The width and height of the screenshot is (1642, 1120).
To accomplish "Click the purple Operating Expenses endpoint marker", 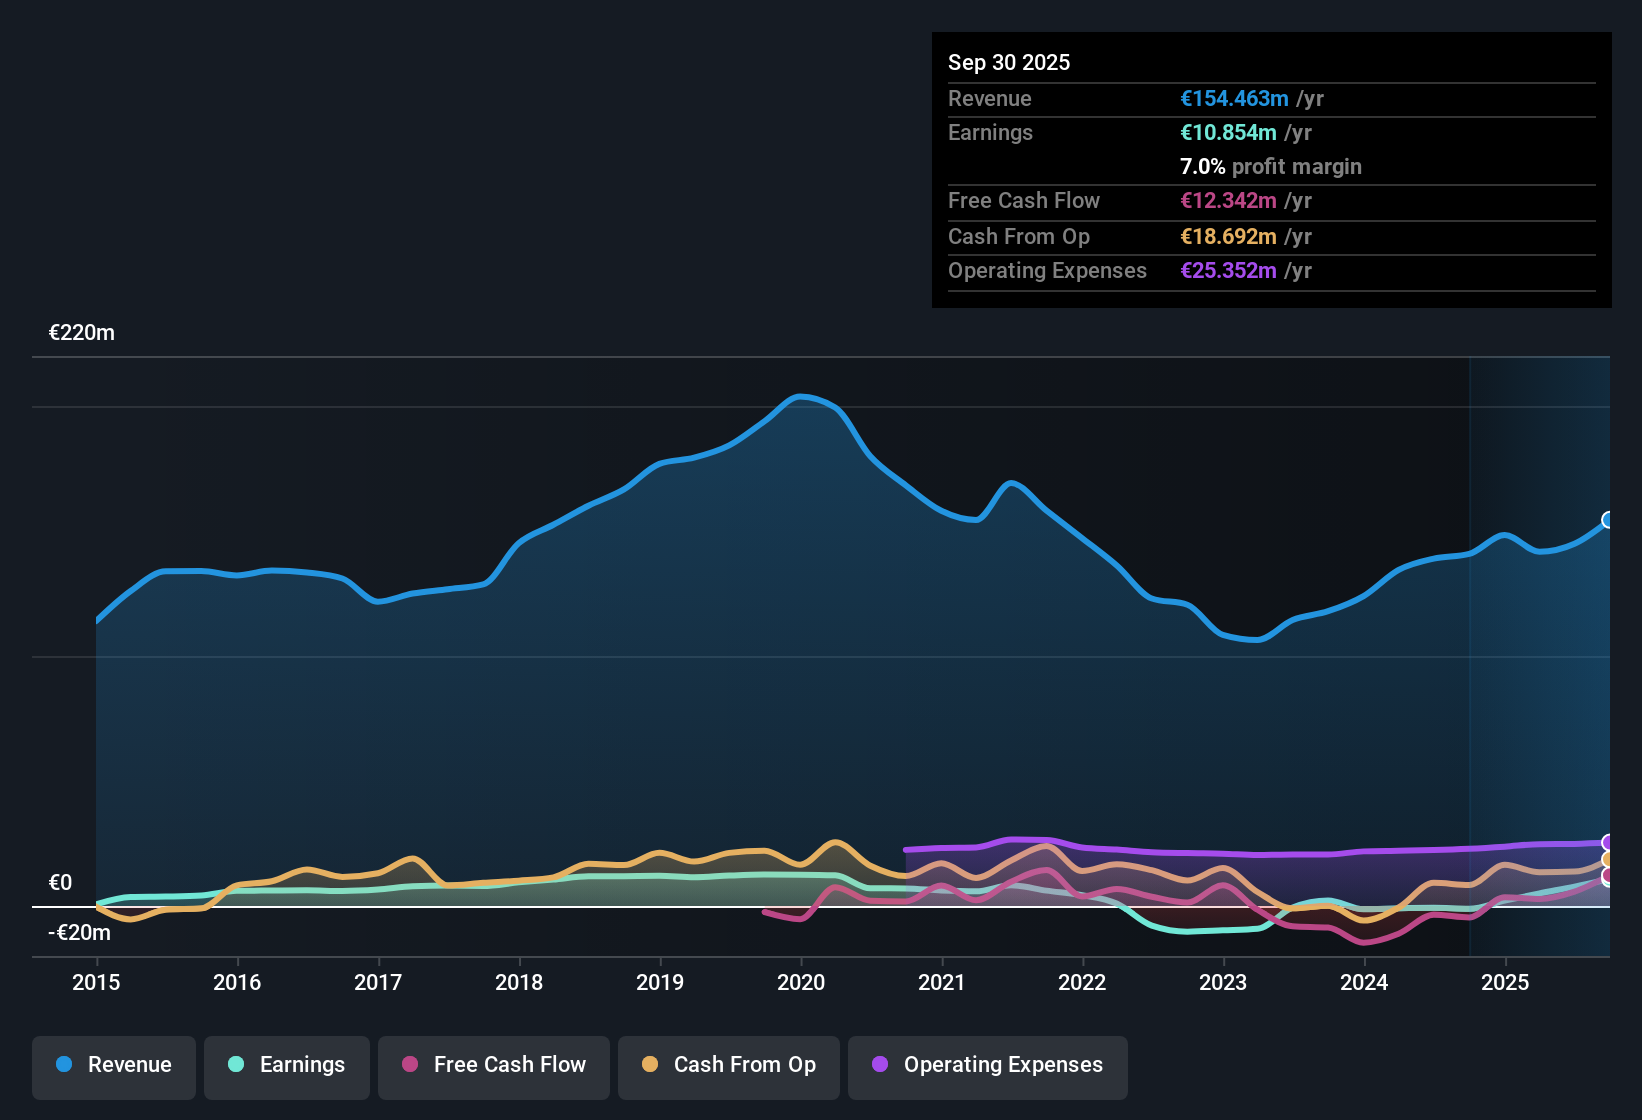I will (x=1608, y=843).
